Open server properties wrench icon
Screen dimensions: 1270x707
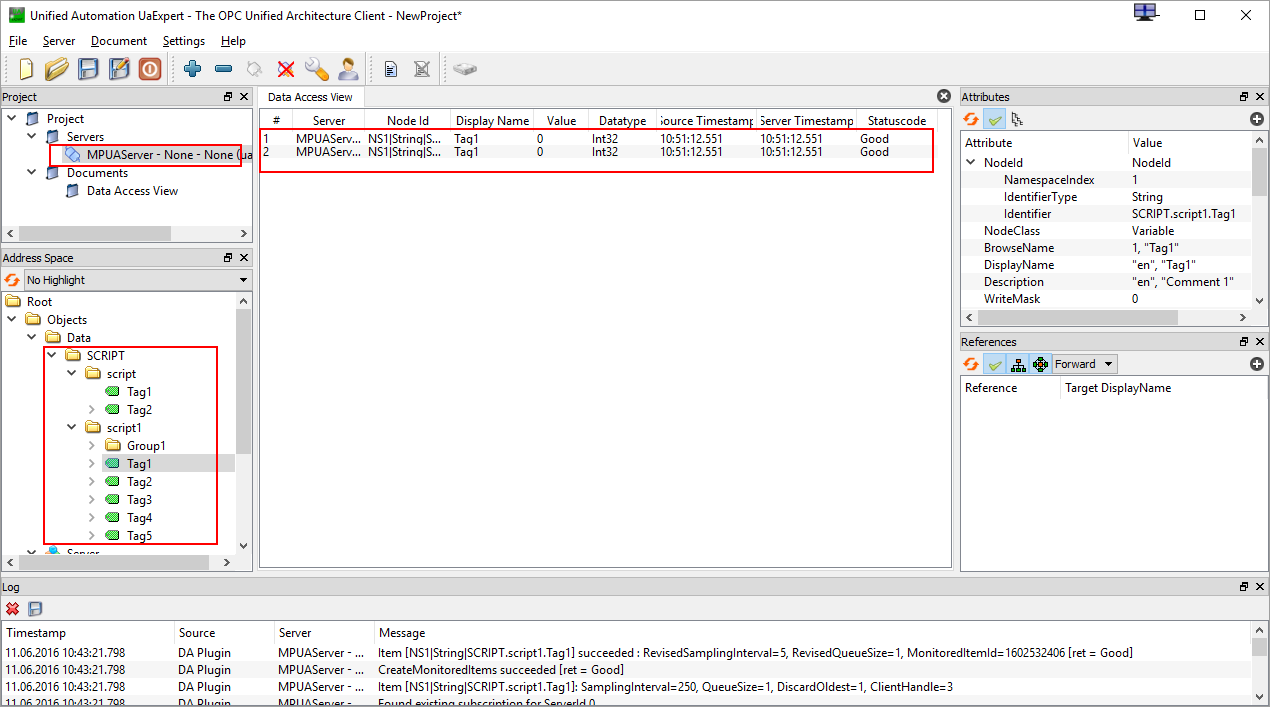coord(316,69)
